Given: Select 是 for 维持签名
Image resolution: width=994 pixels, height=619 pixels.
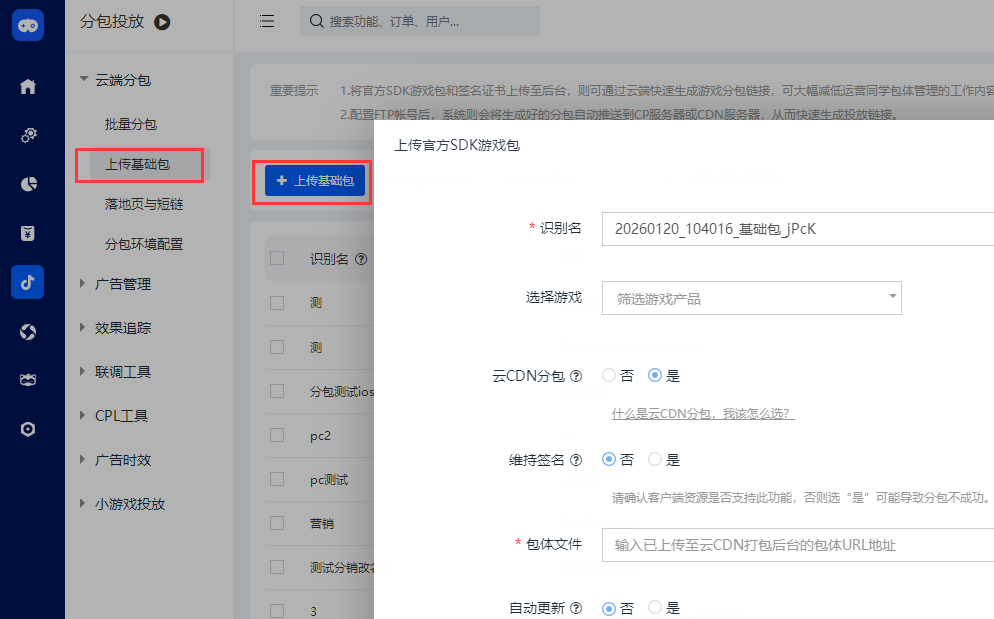Looking at the screenshot, I should (655, 460).
